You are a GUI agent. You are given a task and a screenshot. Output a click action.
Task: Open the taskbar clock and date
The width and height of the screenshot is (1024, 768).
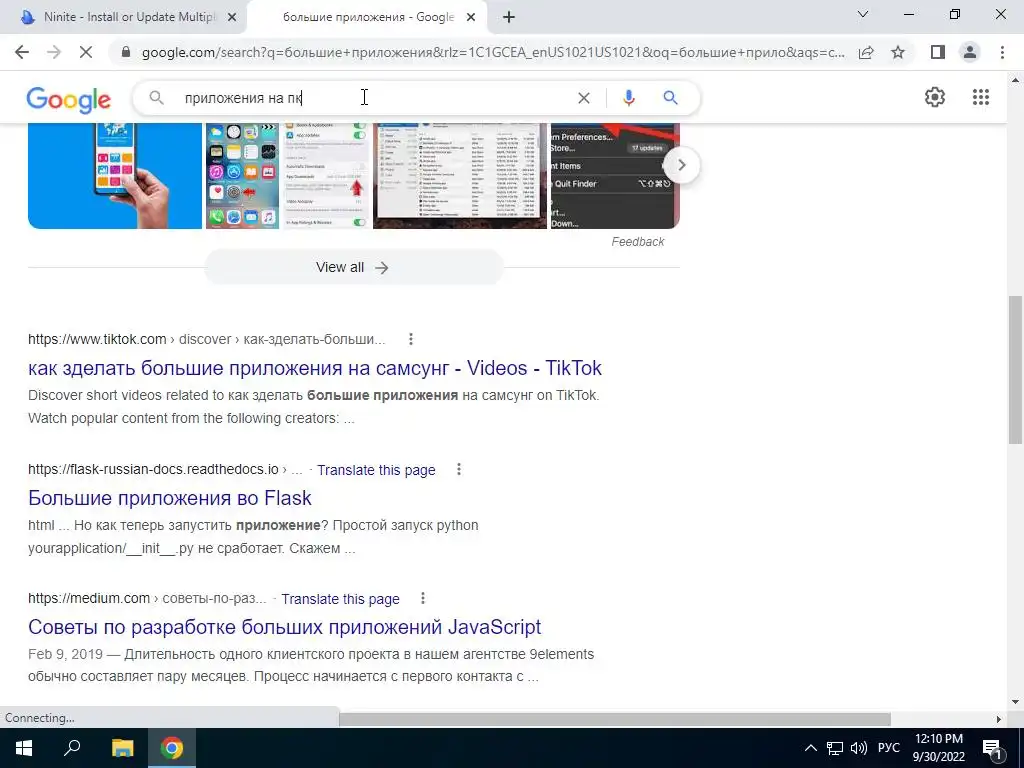tap(938, 748)
